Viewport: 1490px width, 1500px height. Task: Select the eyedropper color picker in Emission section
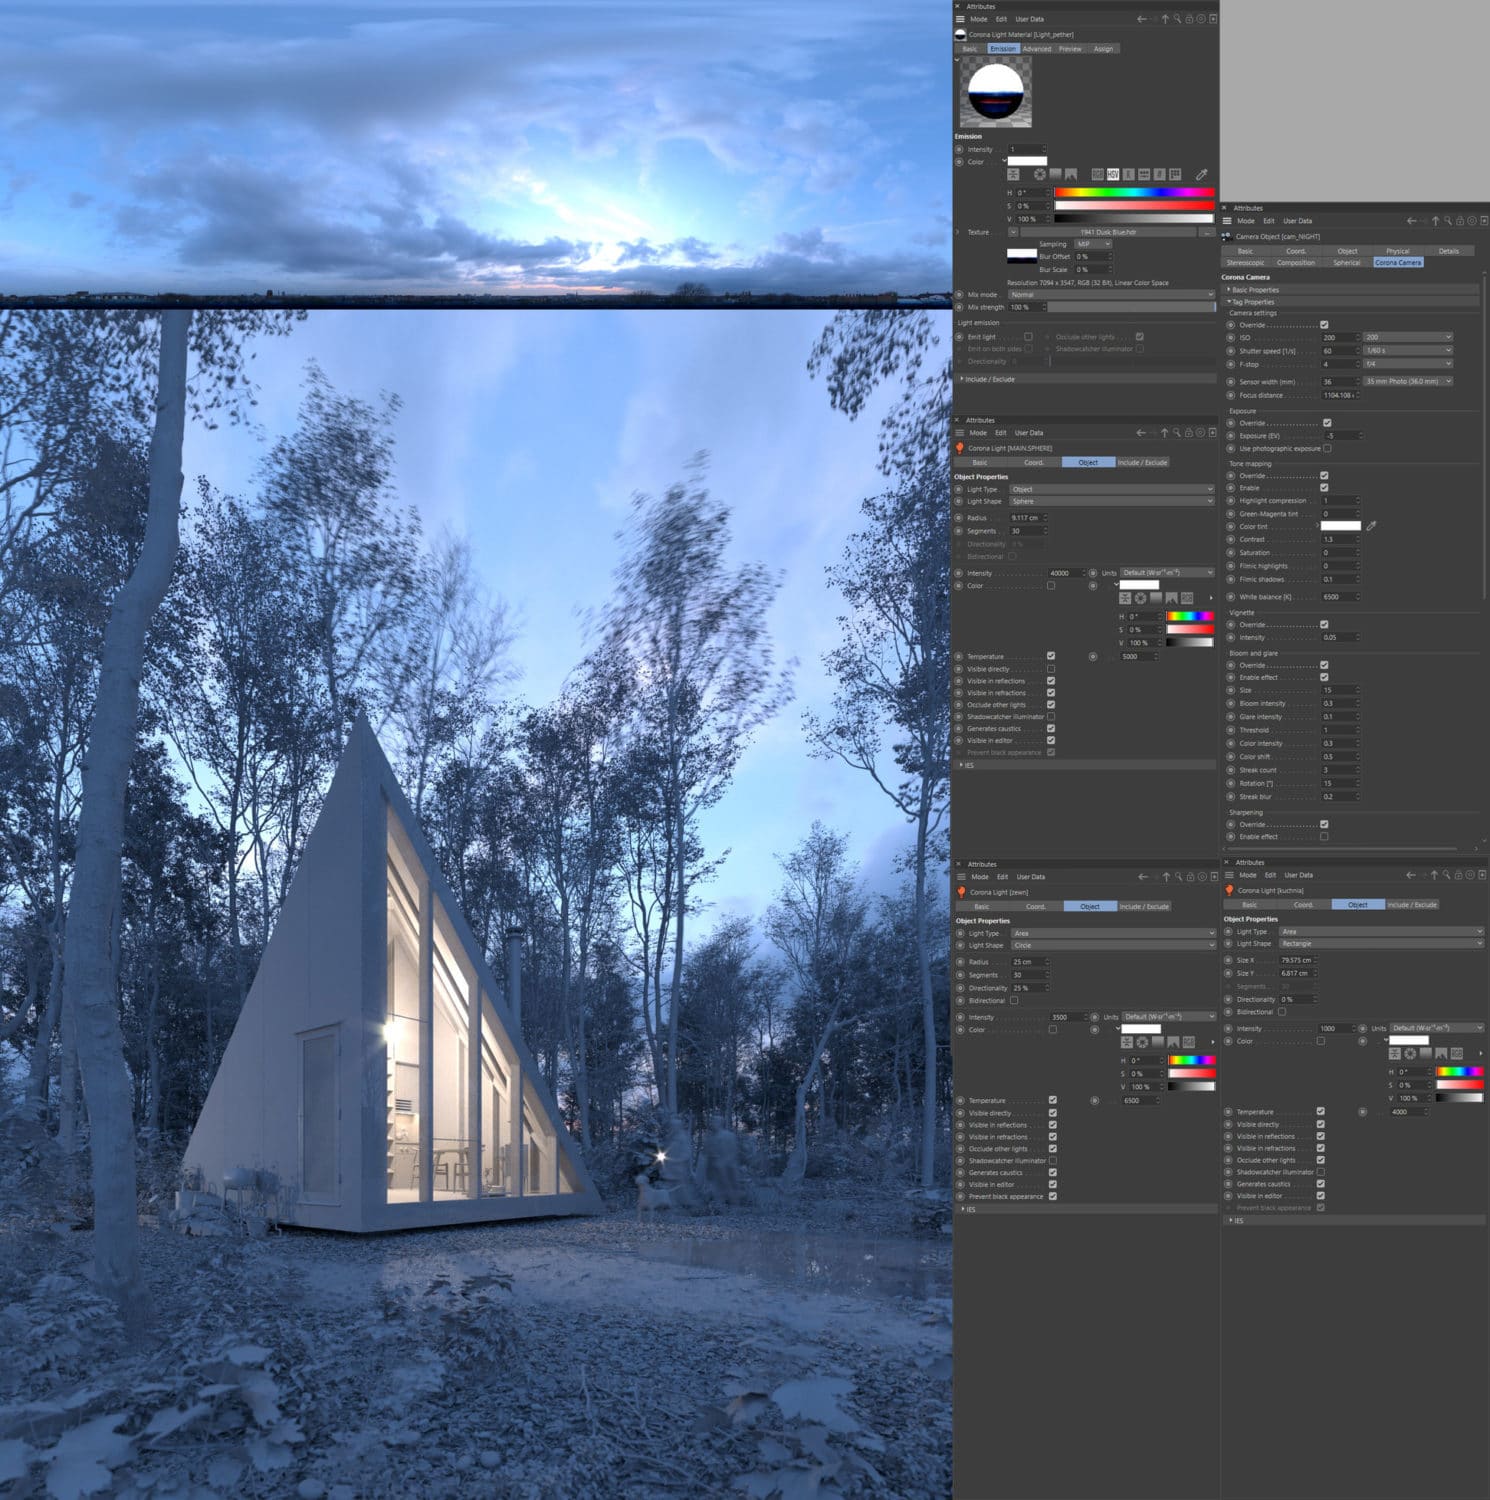click(1201, 175)
